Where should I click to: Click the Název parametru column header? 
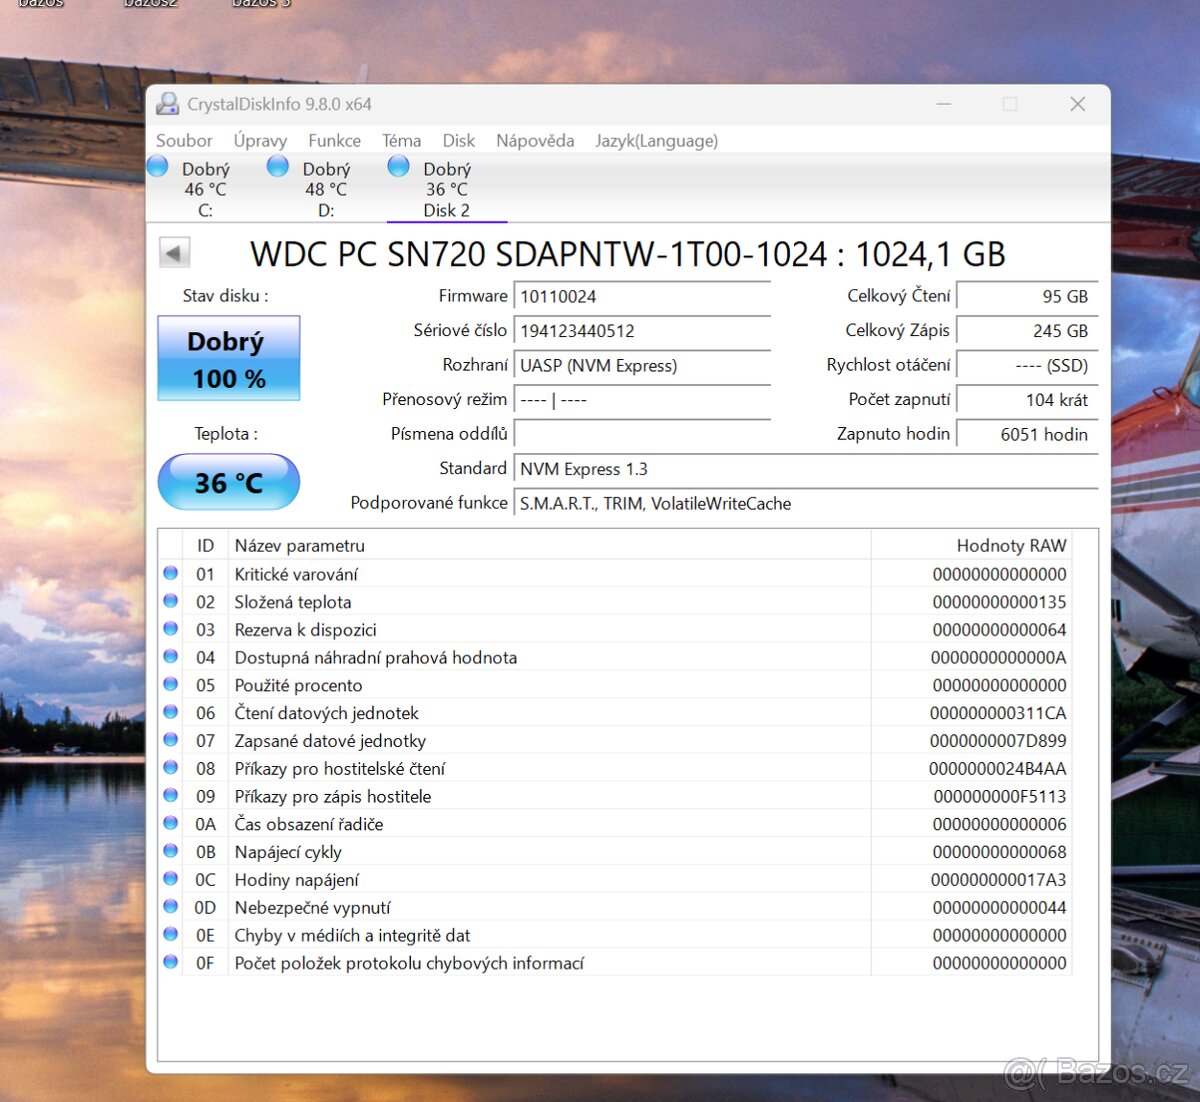(x=550, y=545)
